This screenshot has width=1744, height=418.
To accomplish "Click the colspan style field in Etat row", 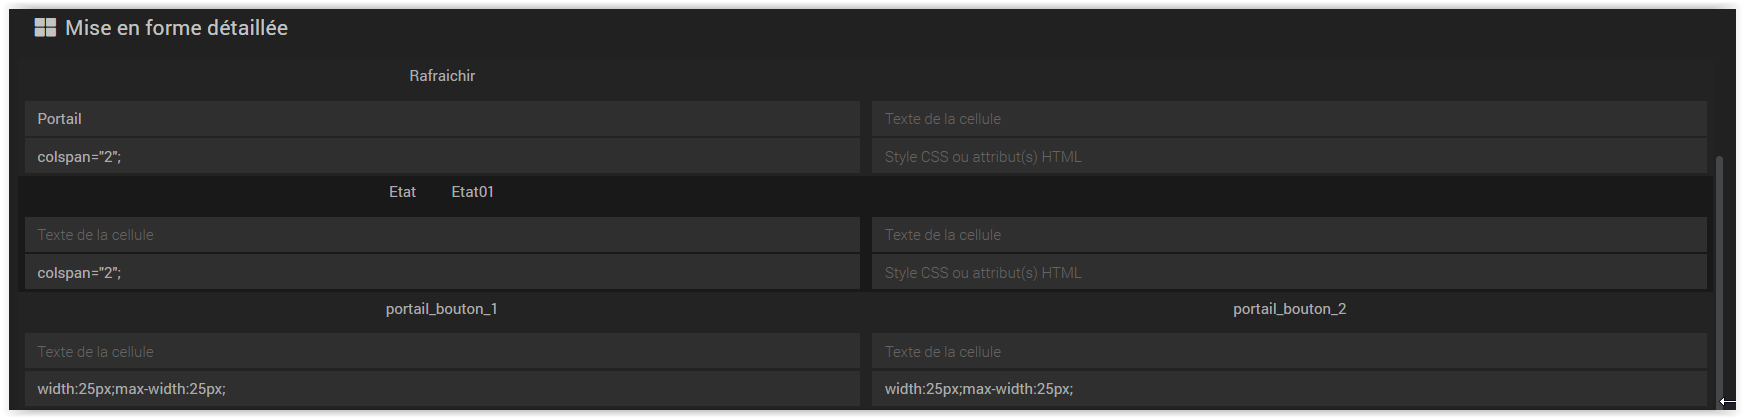I will pos(442,273).
